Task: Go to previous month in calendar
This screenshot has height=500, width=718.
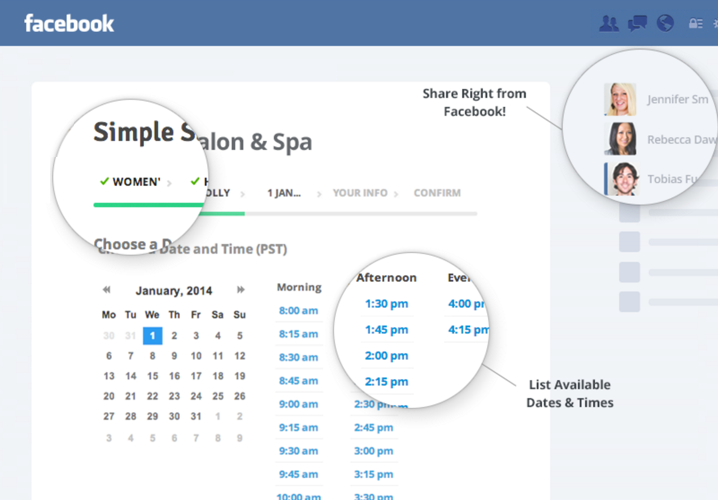Action: pos(106,290)
